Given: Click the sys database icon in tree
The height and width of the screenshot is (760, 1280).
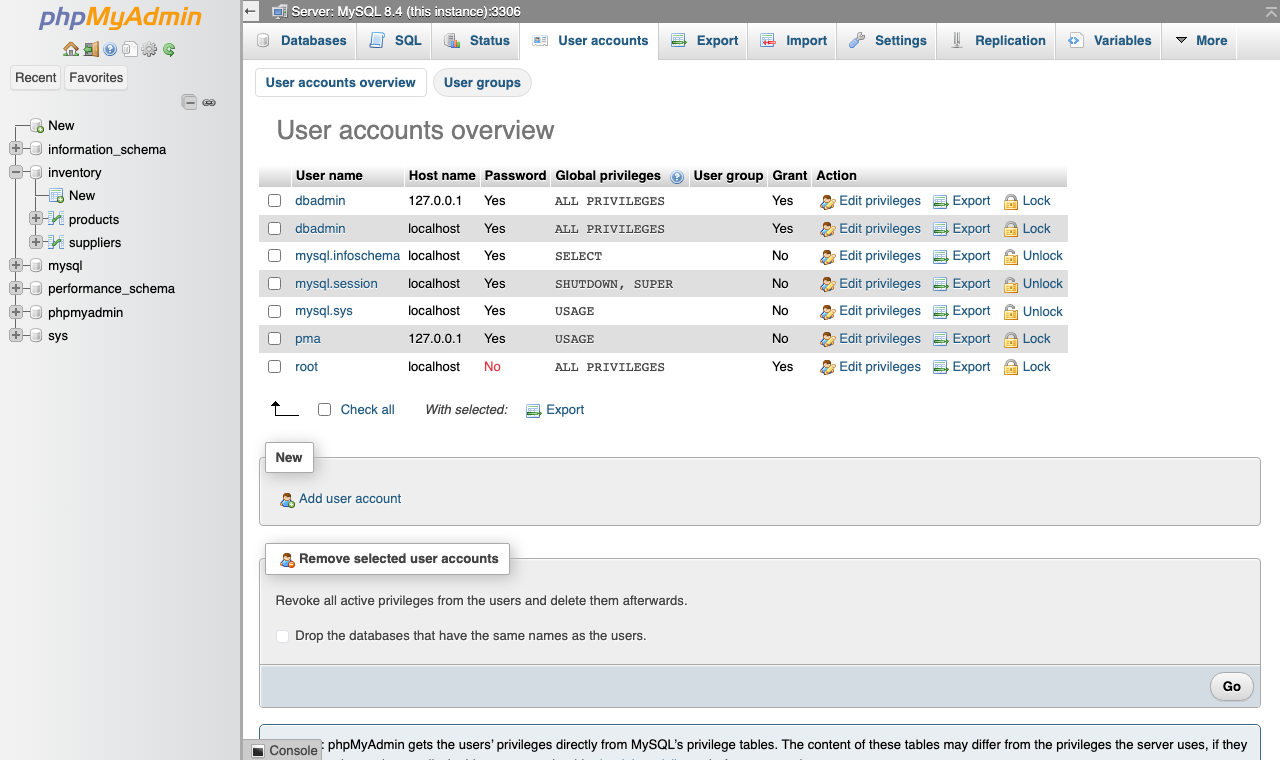Looking at the screenshot, I should (37, 336).
